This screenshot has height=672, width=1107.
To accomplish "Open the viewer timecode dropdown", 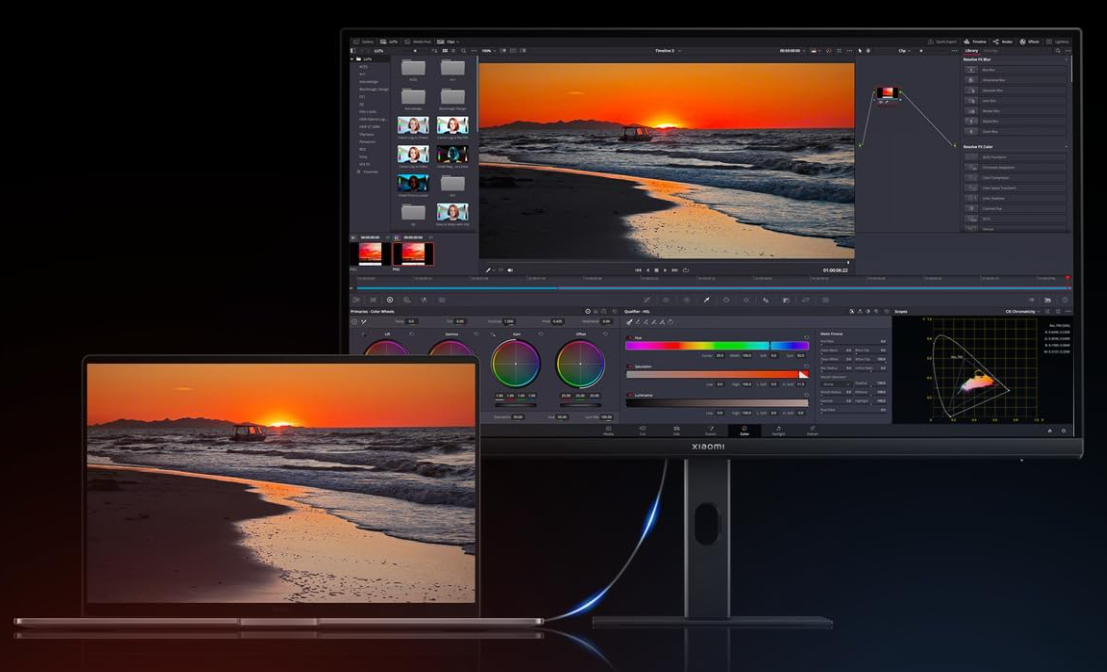I will click(x=793, y=51).
